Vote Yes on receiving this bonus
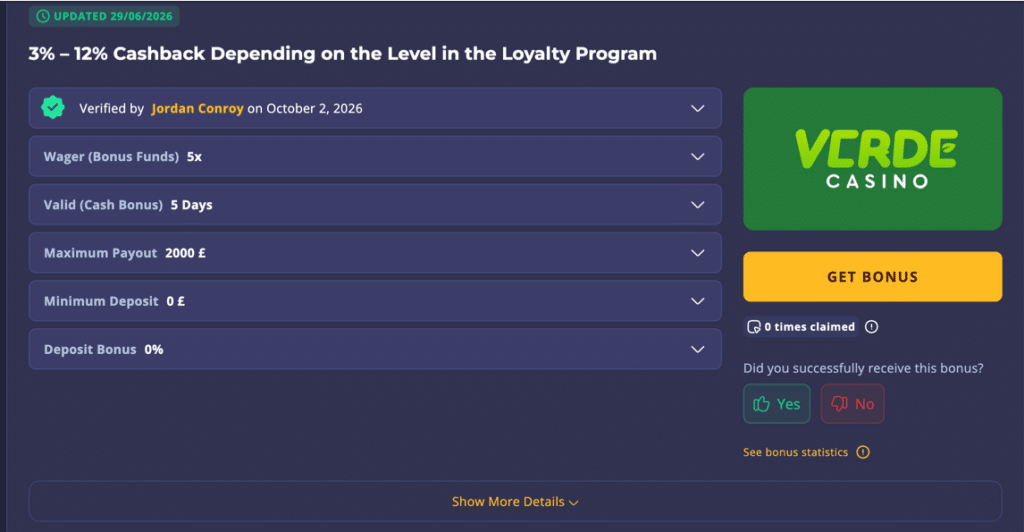 click(776, 404)
